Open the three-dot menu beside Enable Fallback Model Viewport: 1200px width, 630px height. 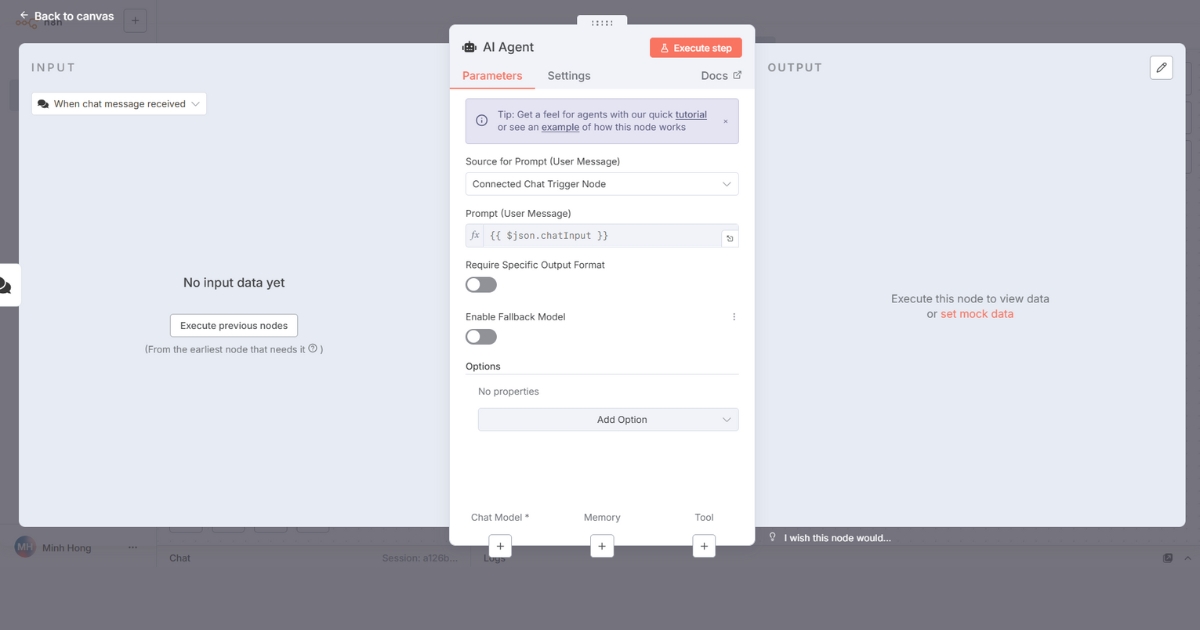coord(733,317)
